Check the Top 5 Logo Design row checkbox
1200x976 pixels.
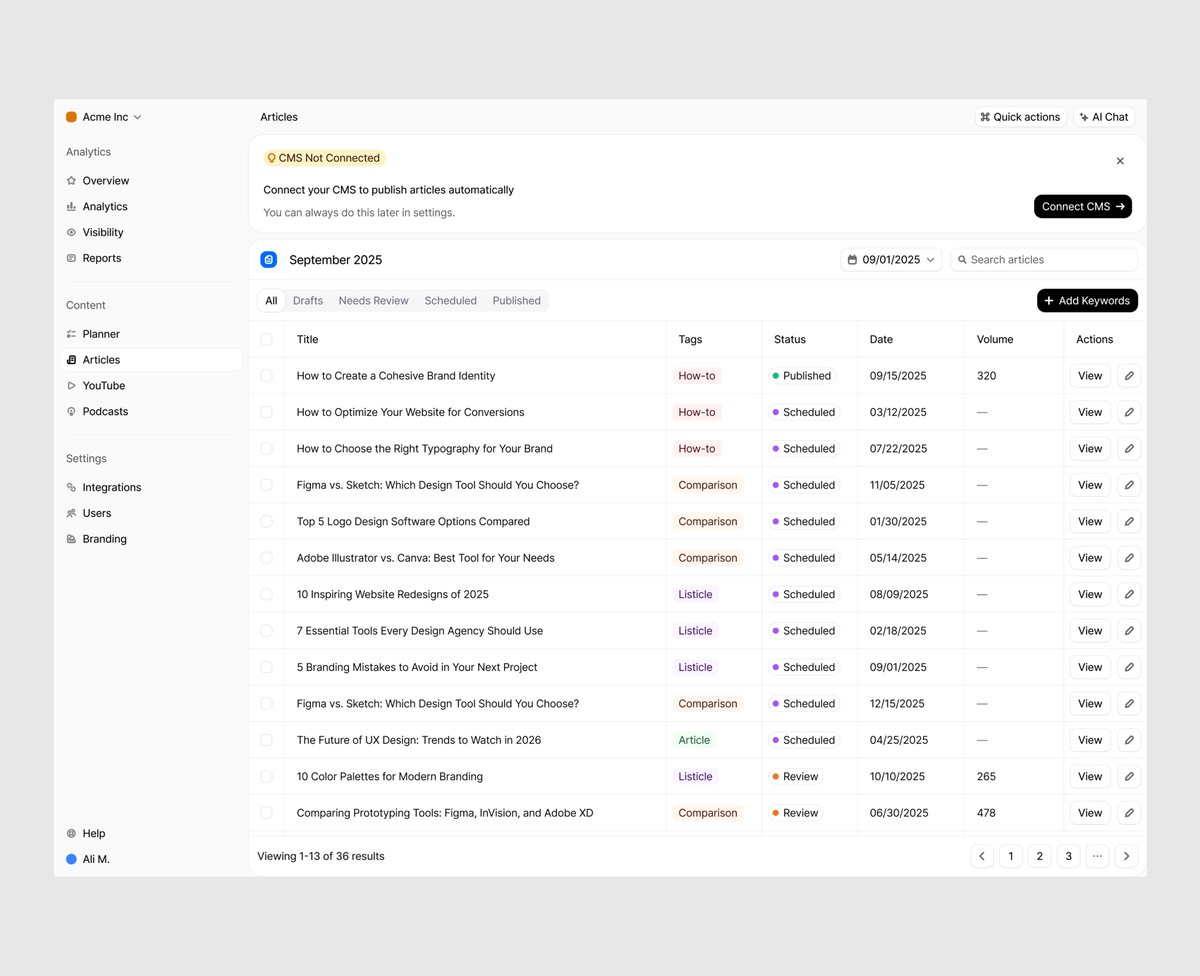(x=266, y=521)
